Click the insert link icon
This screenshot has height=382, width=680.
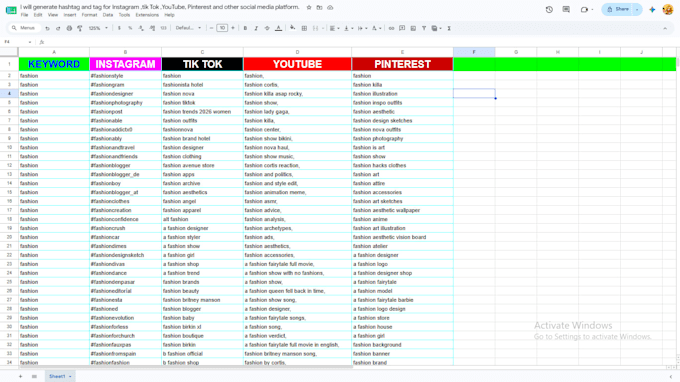coord(391,28)
